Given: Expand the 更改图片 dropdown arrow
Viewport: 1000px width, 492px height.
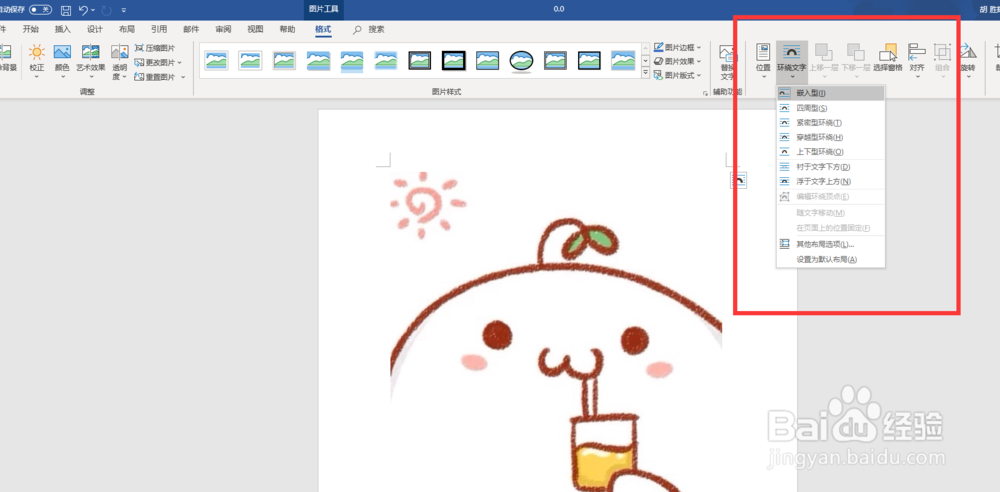Looking at the screenshot, I should [179, 63].
